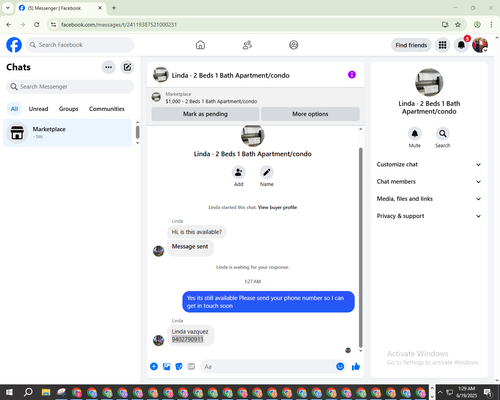This screenshot has width=500, height=400.
Task: Click the browser address bar URL
Action: pos(119,25)
